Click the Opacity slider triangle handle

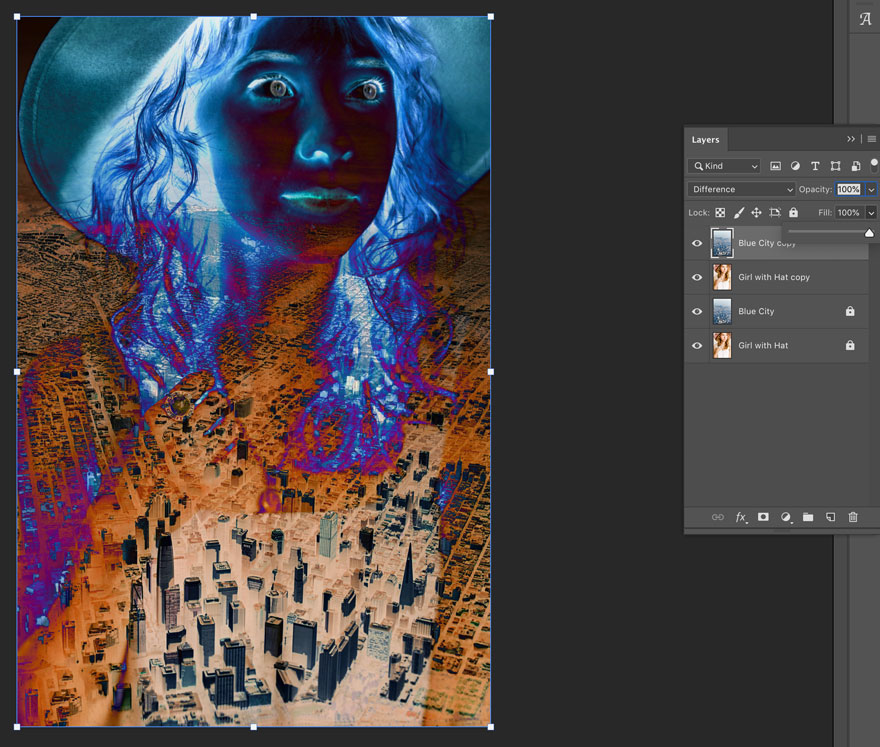[x=869, y=231]
